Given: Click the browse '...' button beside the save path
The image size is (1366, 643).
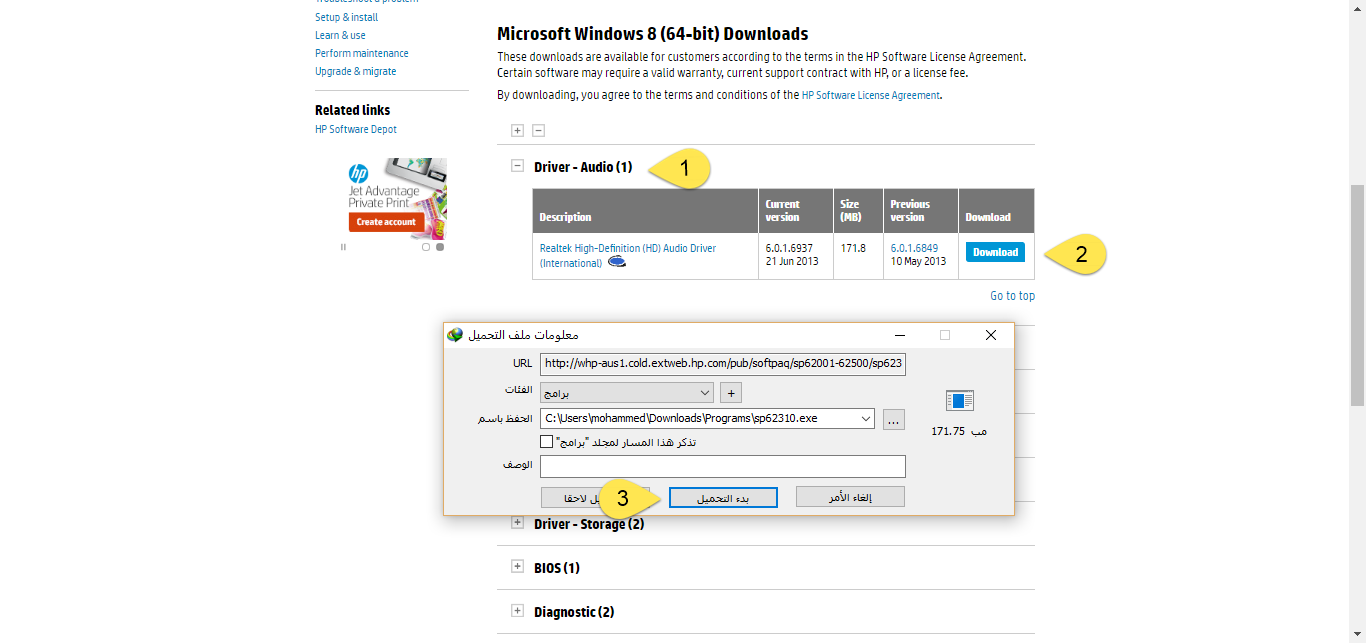Looking at the screenshot, I should coord(894,420).
